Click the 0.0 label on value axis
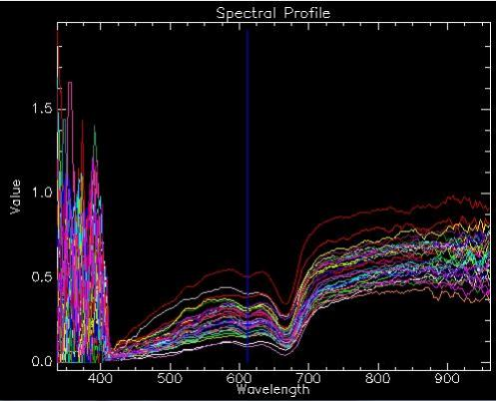Image resolution: width=496 pixels, height=401 pixels. tap(42, 362)
